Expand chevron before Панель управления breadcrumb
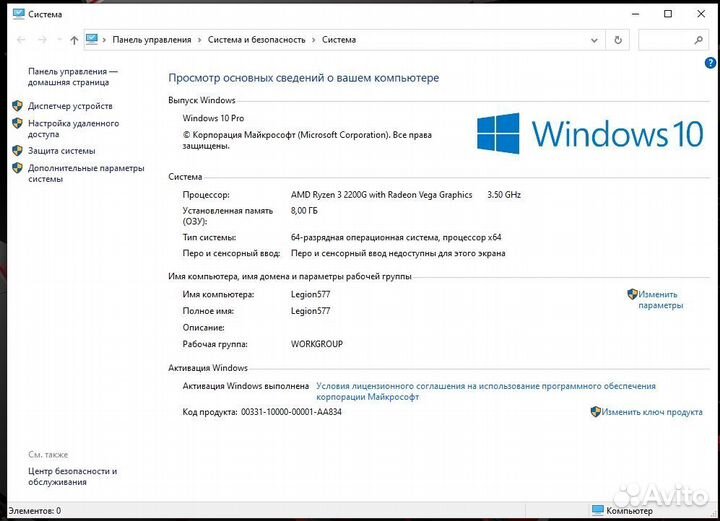 104,40
